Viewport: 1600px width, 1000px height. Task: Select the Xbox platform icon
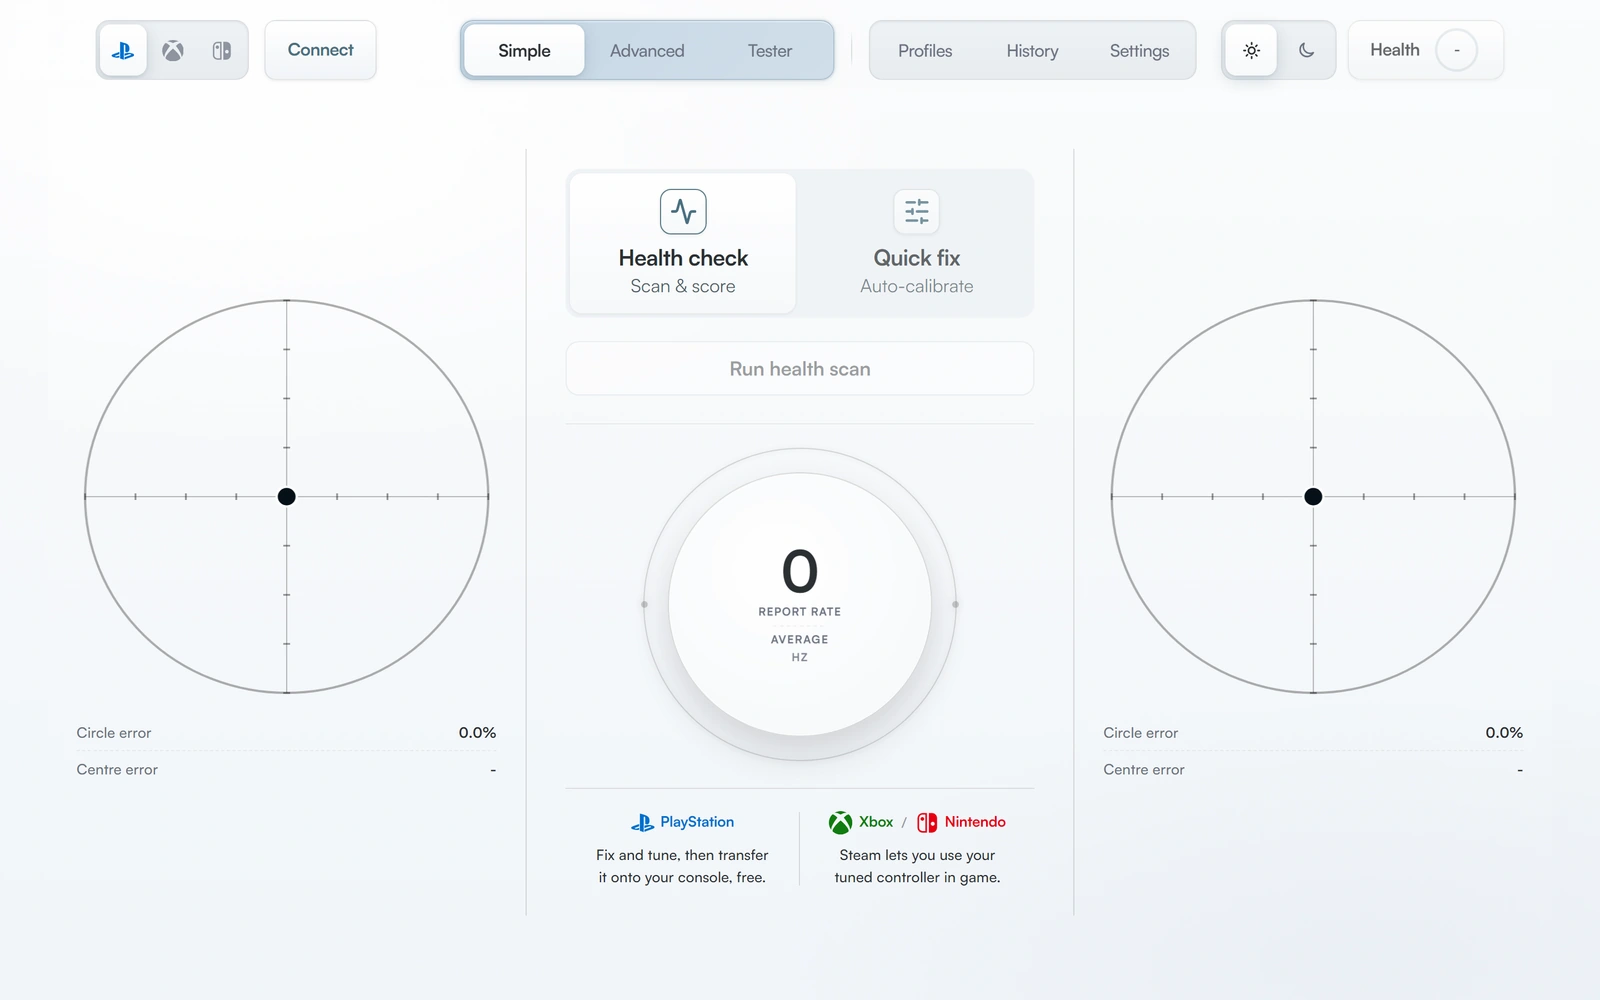173,50
